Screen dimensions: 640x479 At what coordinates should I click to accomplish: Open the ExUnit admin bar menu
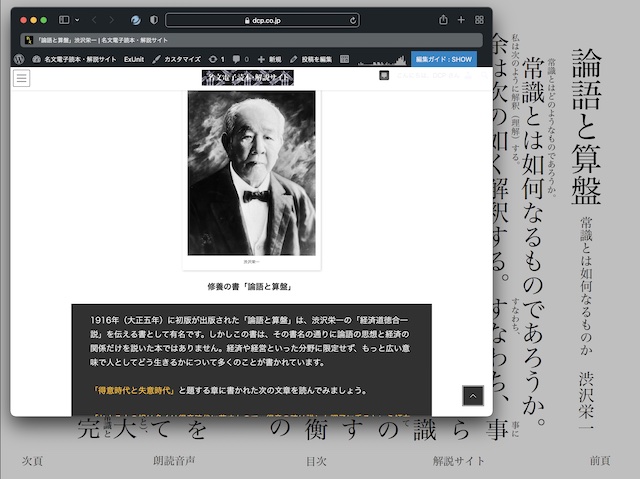tap(134, 59)
